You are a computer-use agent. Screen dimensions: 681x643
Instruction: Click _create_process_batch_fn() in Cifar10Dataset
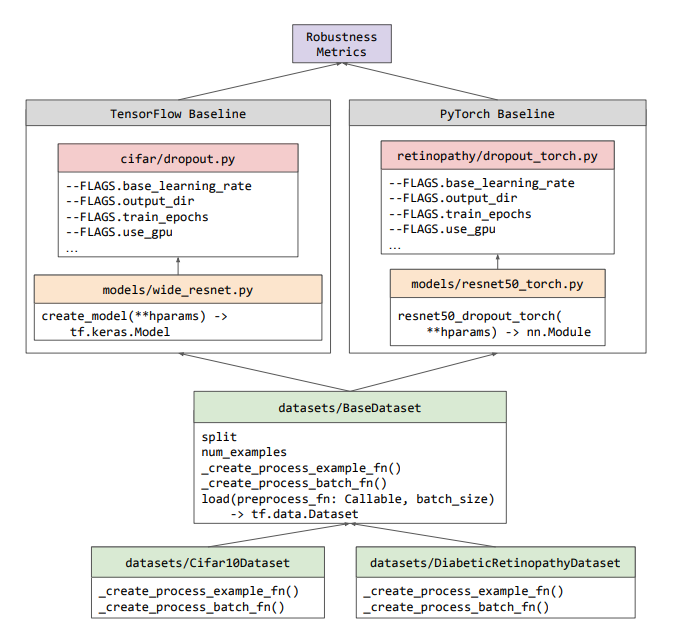192,607
